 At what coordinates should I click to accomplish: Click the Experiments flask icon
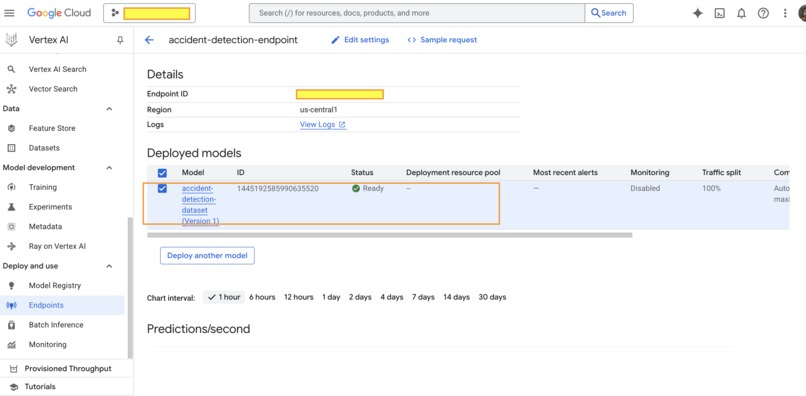[x=11, y=207]
